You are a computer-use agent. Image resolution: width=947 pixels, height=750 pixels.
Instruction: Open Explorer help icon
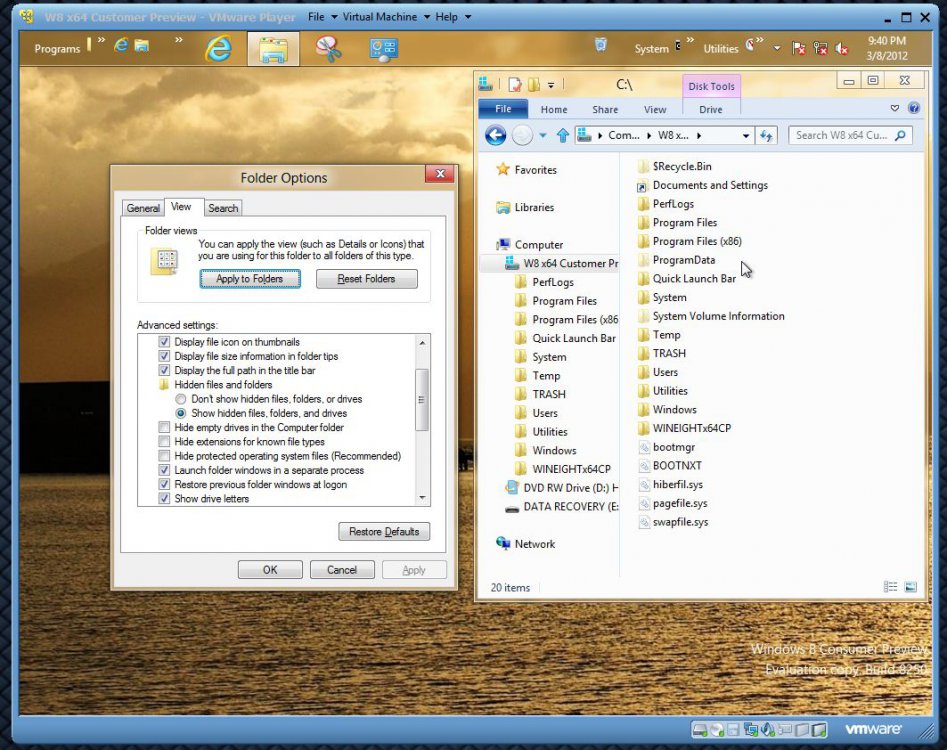(914, 108)
